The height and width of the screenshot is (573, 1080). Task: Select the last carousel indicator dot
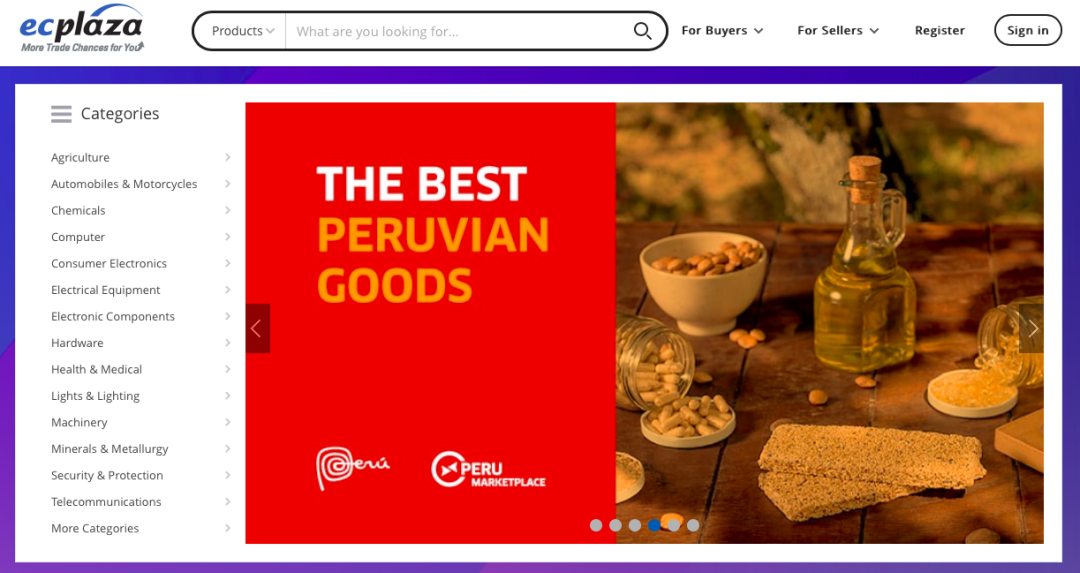click(x=693, y=525)
